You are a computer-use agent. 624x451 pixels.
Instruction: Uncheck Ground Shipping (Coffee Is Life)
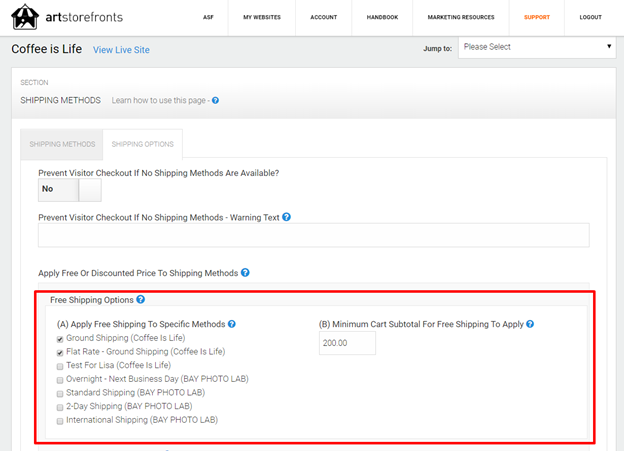60,339
